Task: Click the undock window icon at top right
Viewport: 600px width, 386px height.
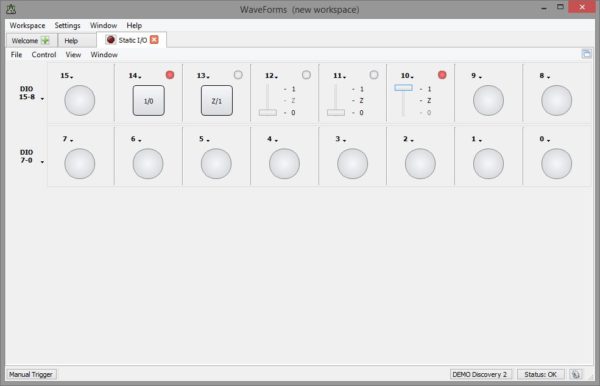Action: tap(586, 54)
